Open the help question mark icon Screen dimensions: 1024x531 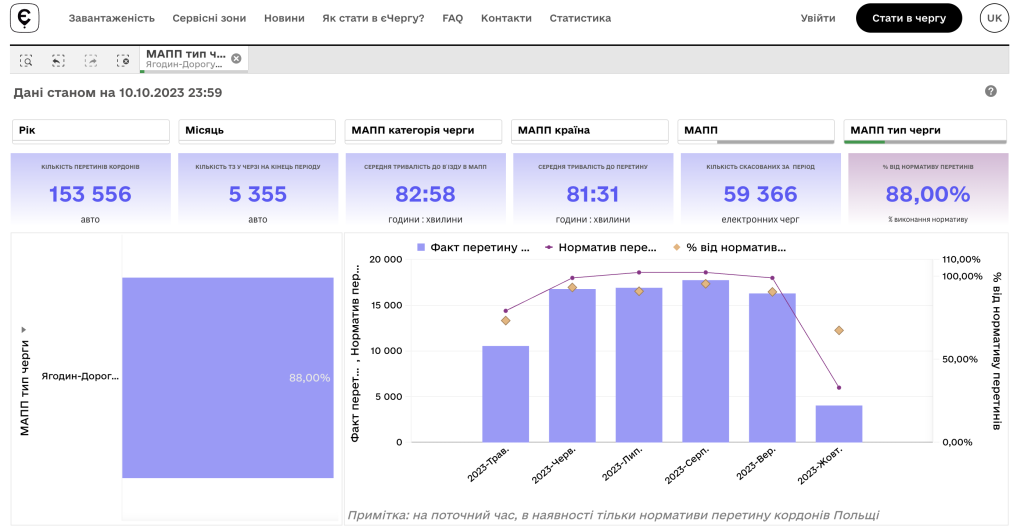click(x=991, y=91)
